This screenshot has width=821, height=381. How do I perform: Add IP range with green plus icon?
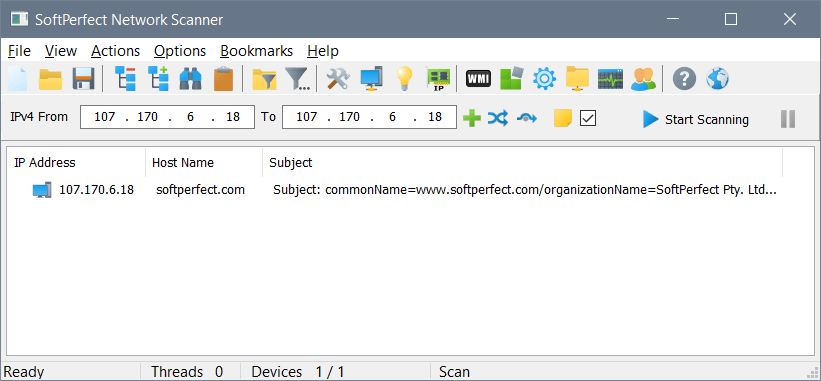tap(472, 119)
